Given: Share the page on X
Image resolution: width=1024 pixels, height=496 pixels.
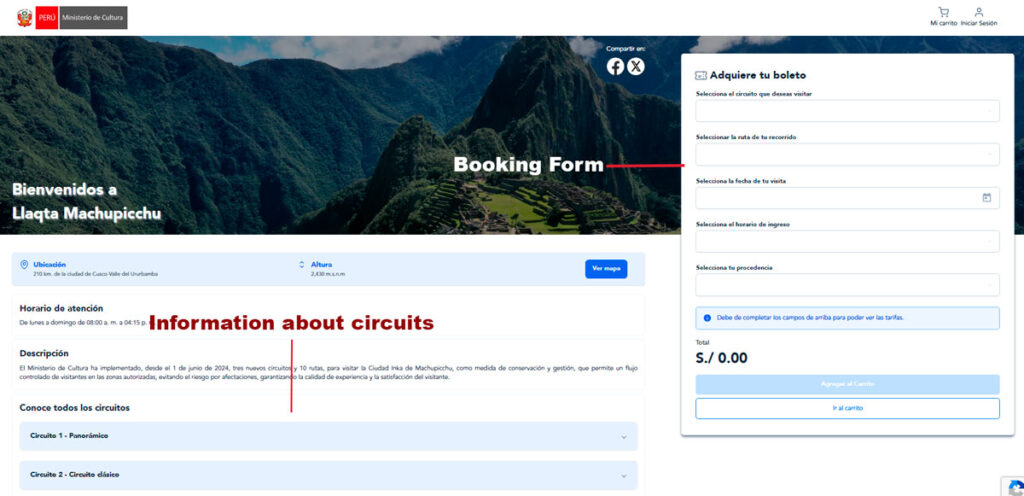Looking at the screenshot, I should (636, 66).
